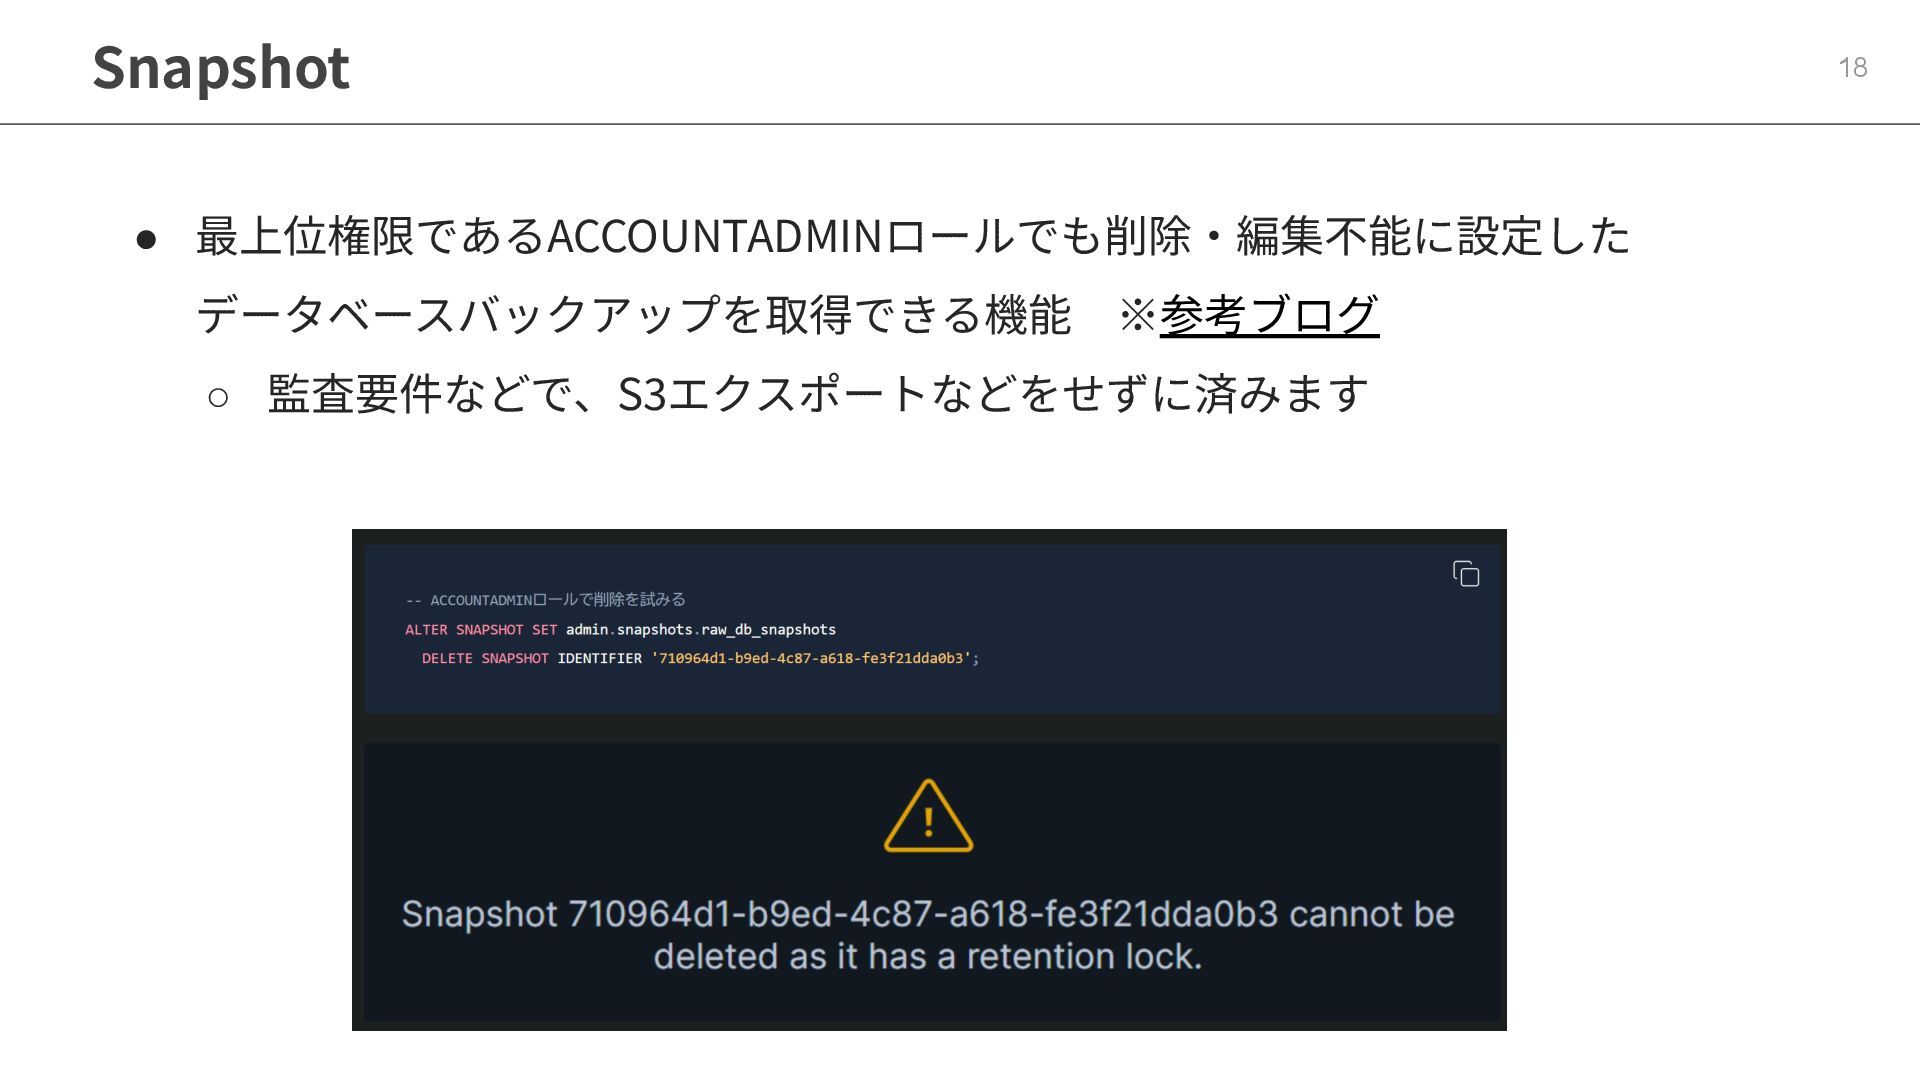Image resolution: width=1920 pixels, height=1080 pixels.
Task: Click the snapshot identifier string in code
Action: tap(815, 658)
